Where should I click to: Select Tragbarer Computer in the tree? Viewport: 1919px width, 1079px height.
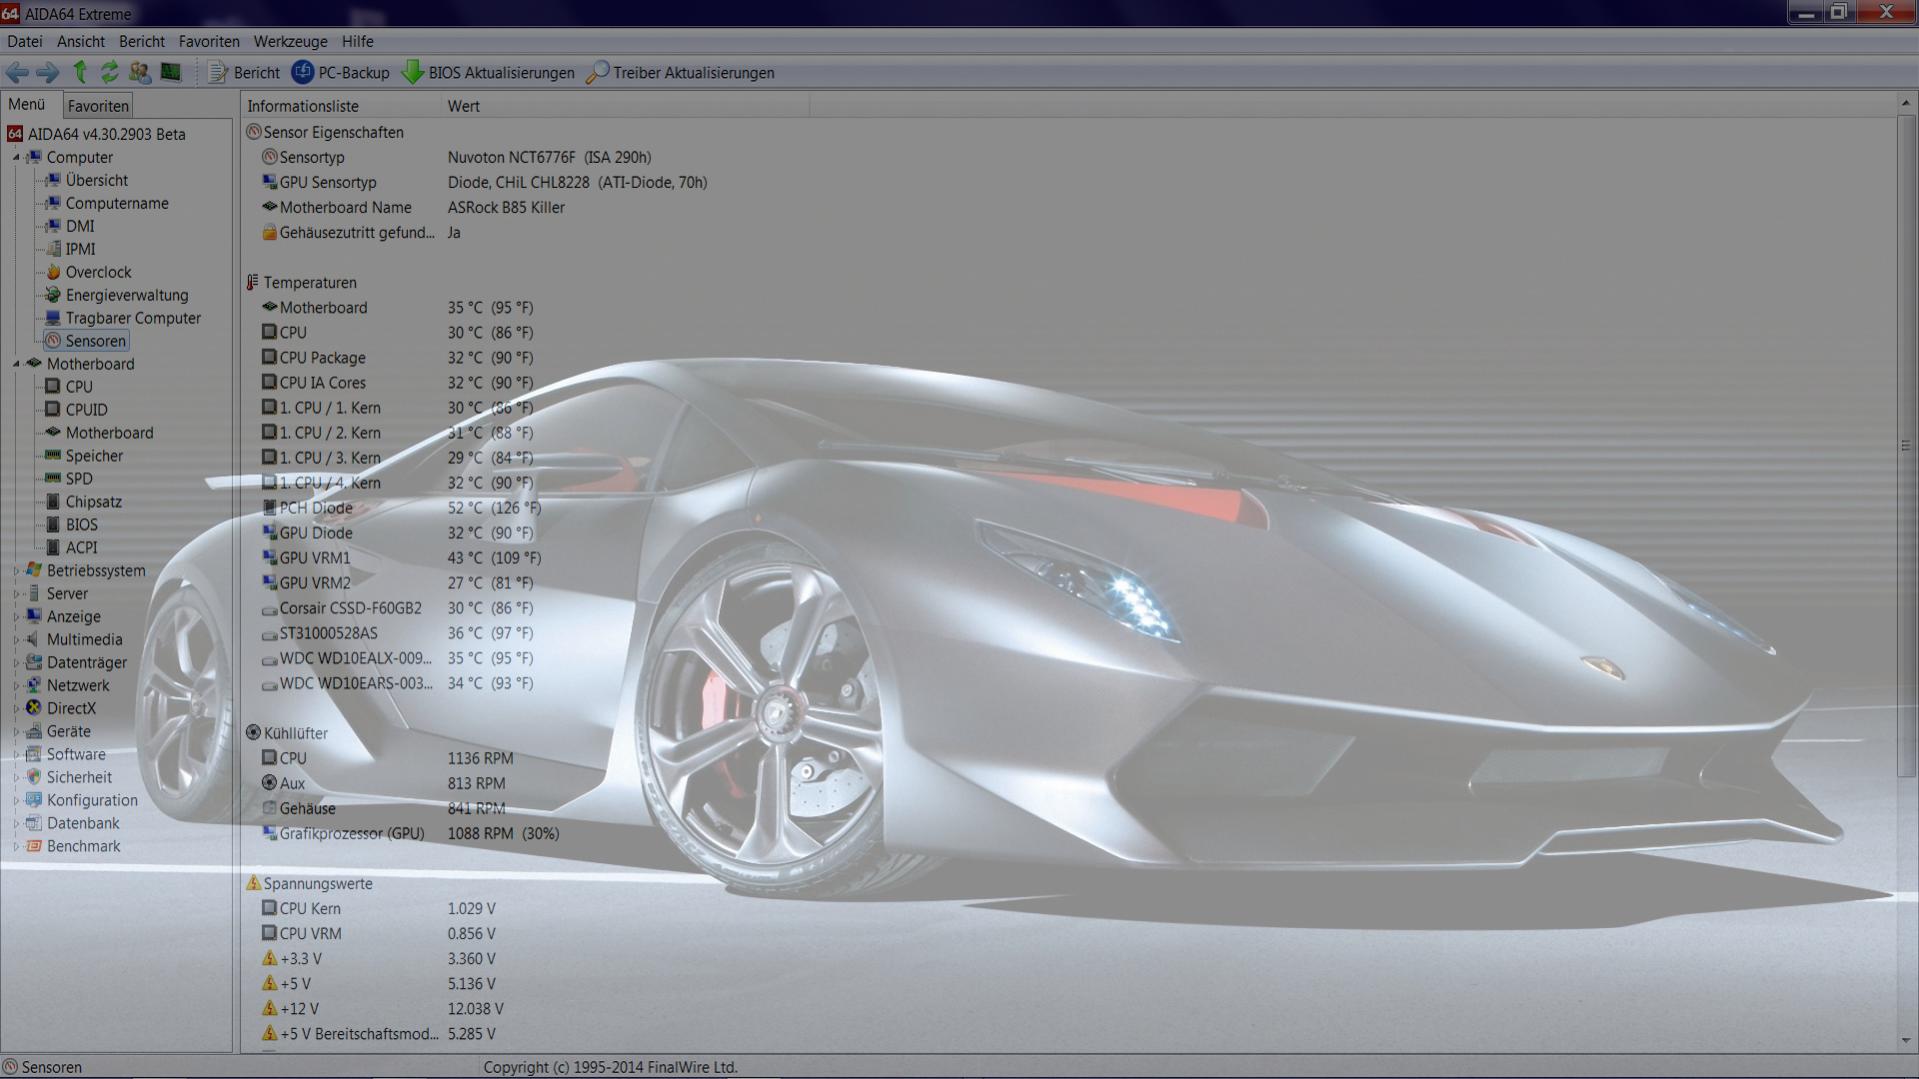(x=133, y=318)
